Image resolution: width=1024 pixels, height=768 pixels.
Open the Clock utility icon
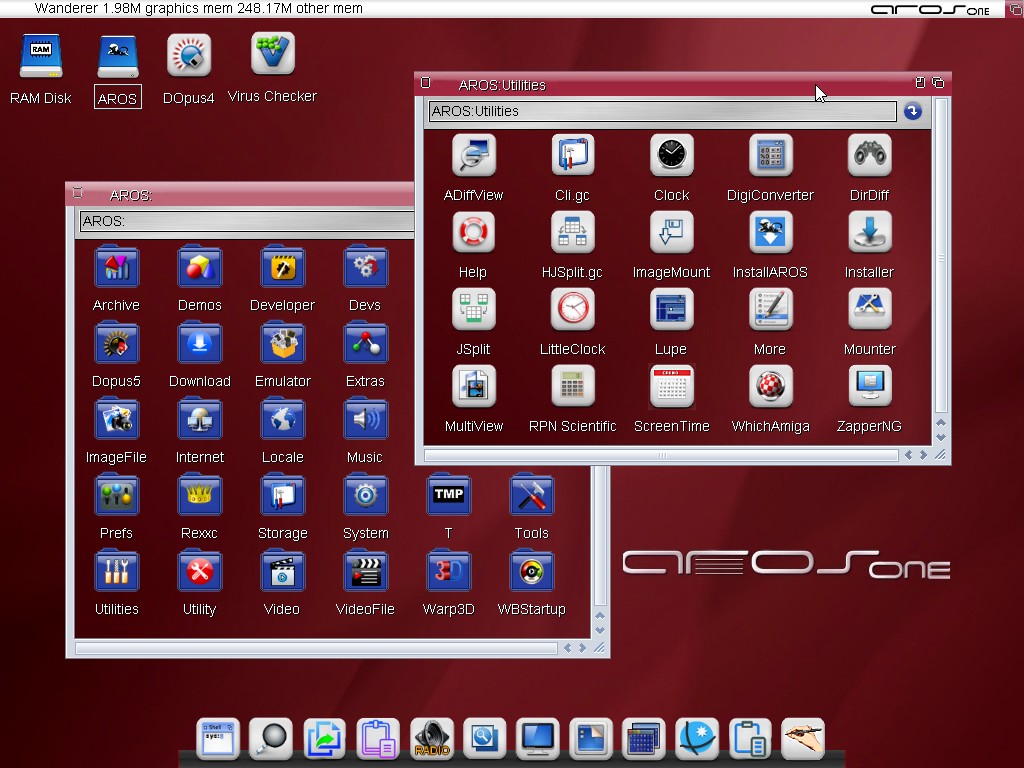671,156
